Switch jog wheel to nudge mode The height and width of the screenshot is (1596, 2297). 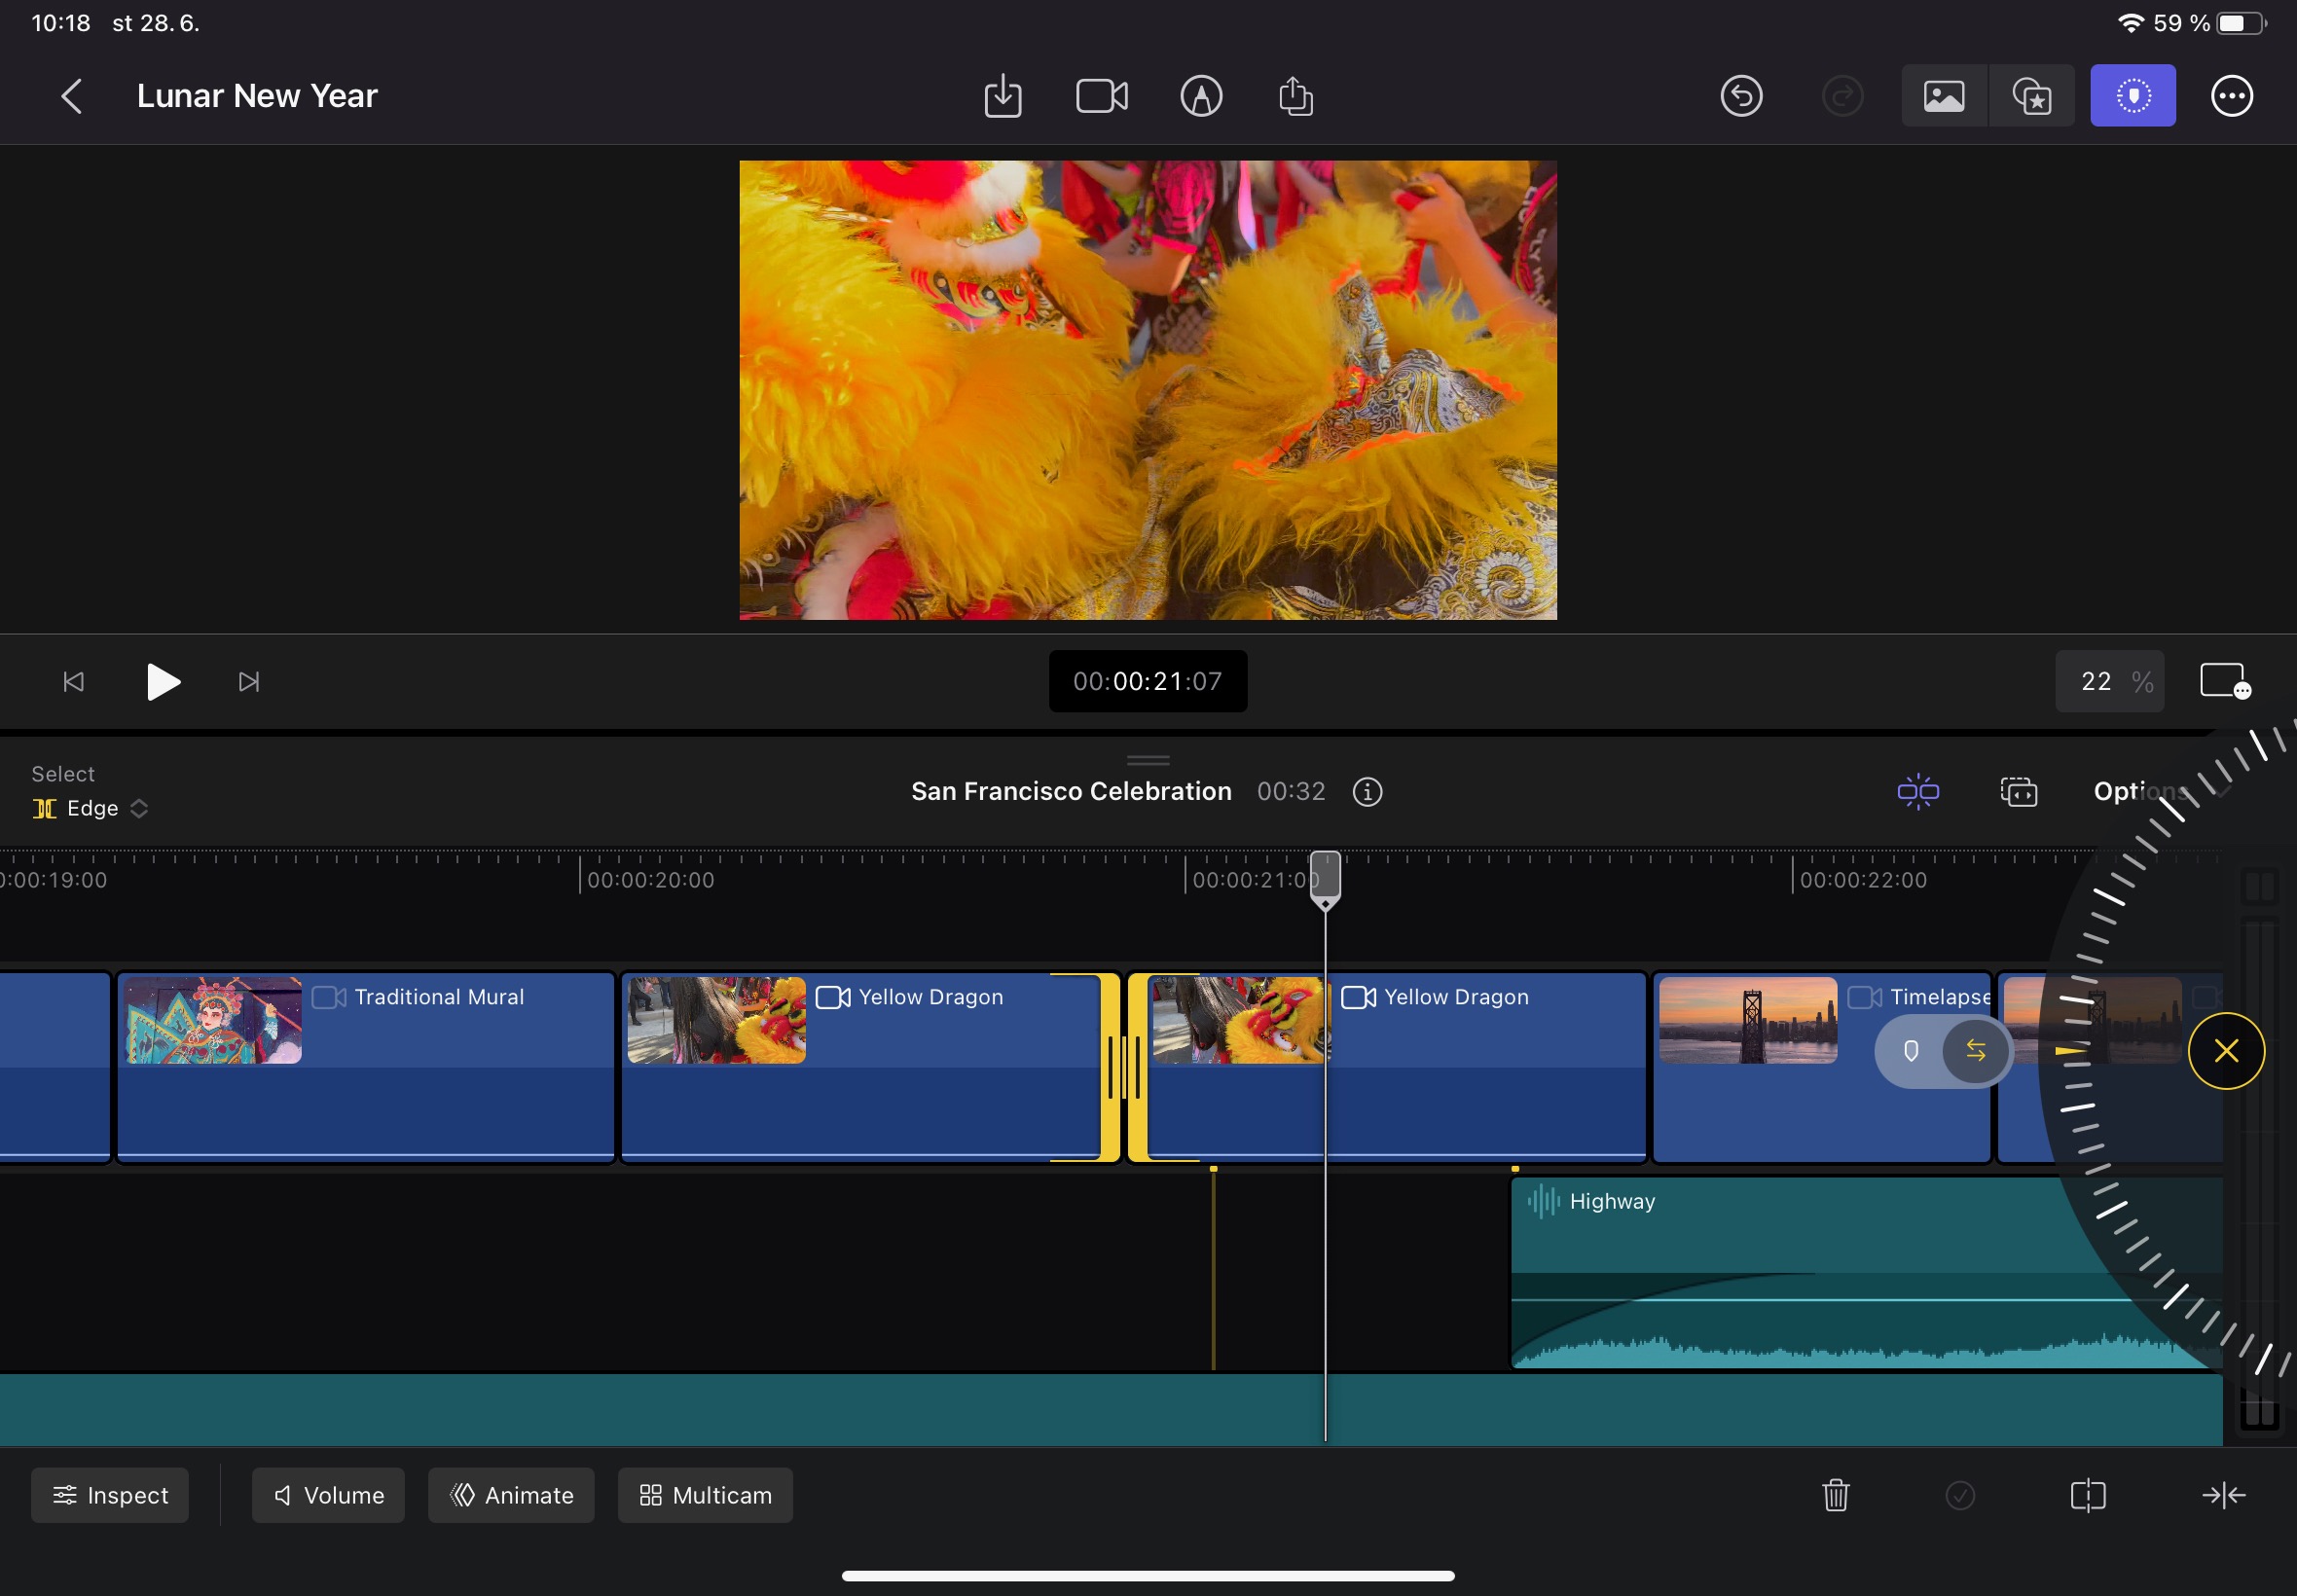(1975, 1050)
